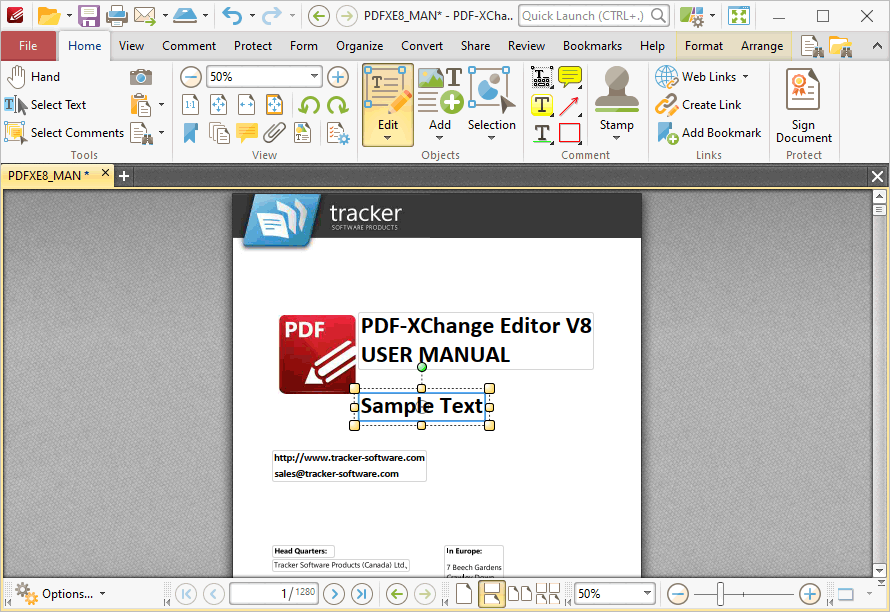Expand the Stamp dropdown
The image size is (890, 612).
pyautogui.click(x=616, y=138)
